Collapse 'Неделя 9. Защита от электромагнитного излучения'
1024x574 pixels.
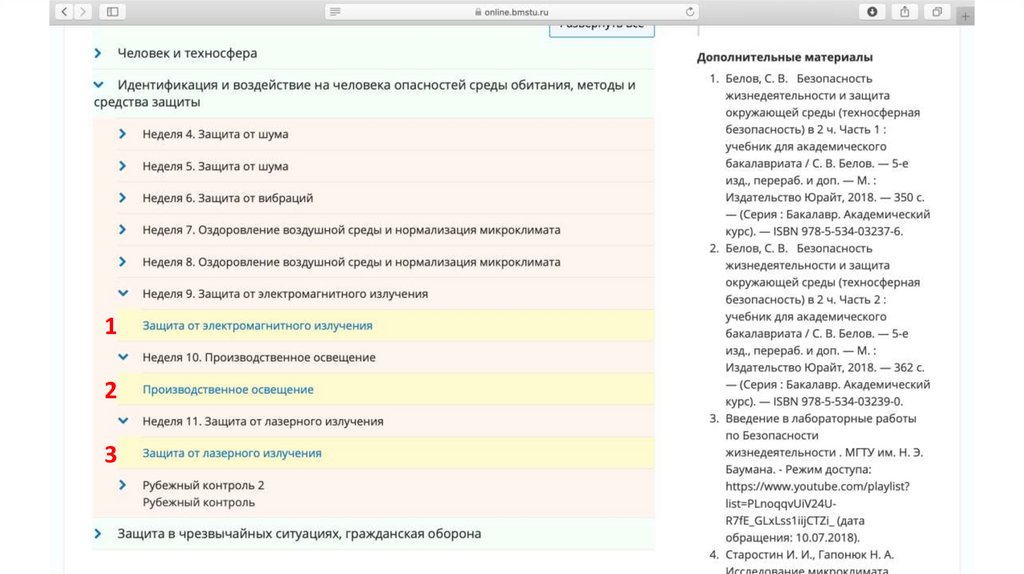(x=122, y=294)
